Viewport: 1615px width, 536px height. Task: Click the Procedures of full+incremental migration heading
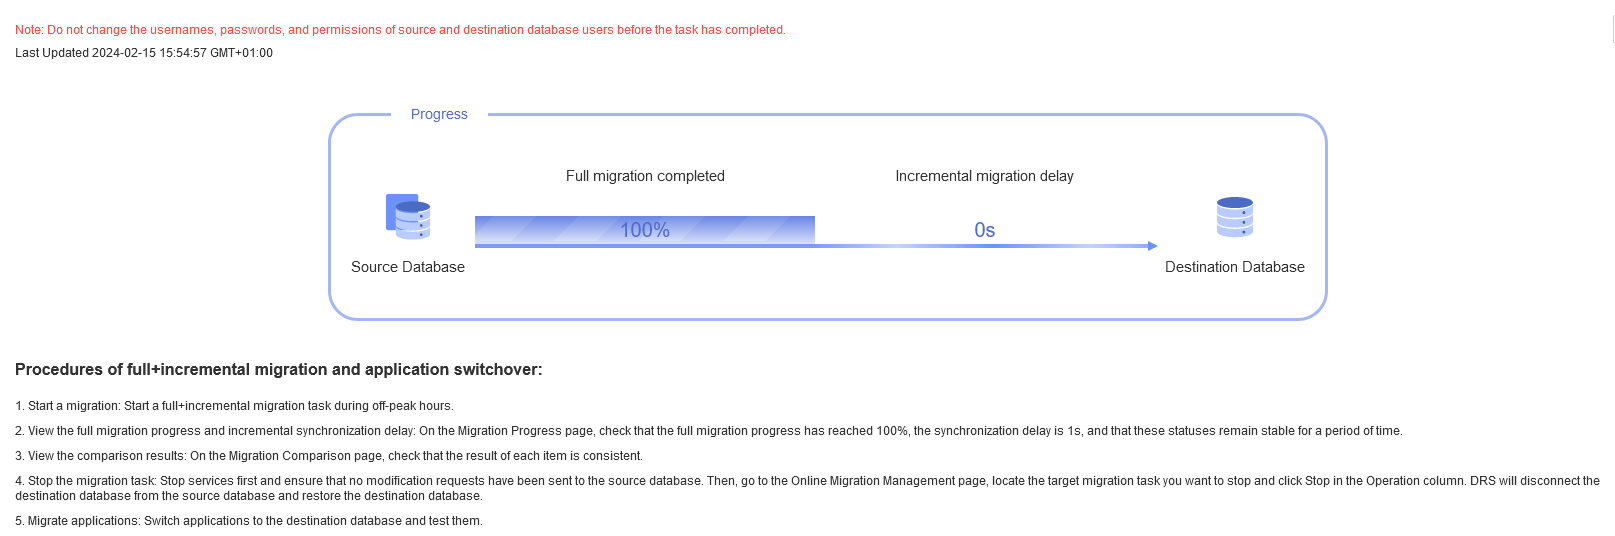[279, 370]
